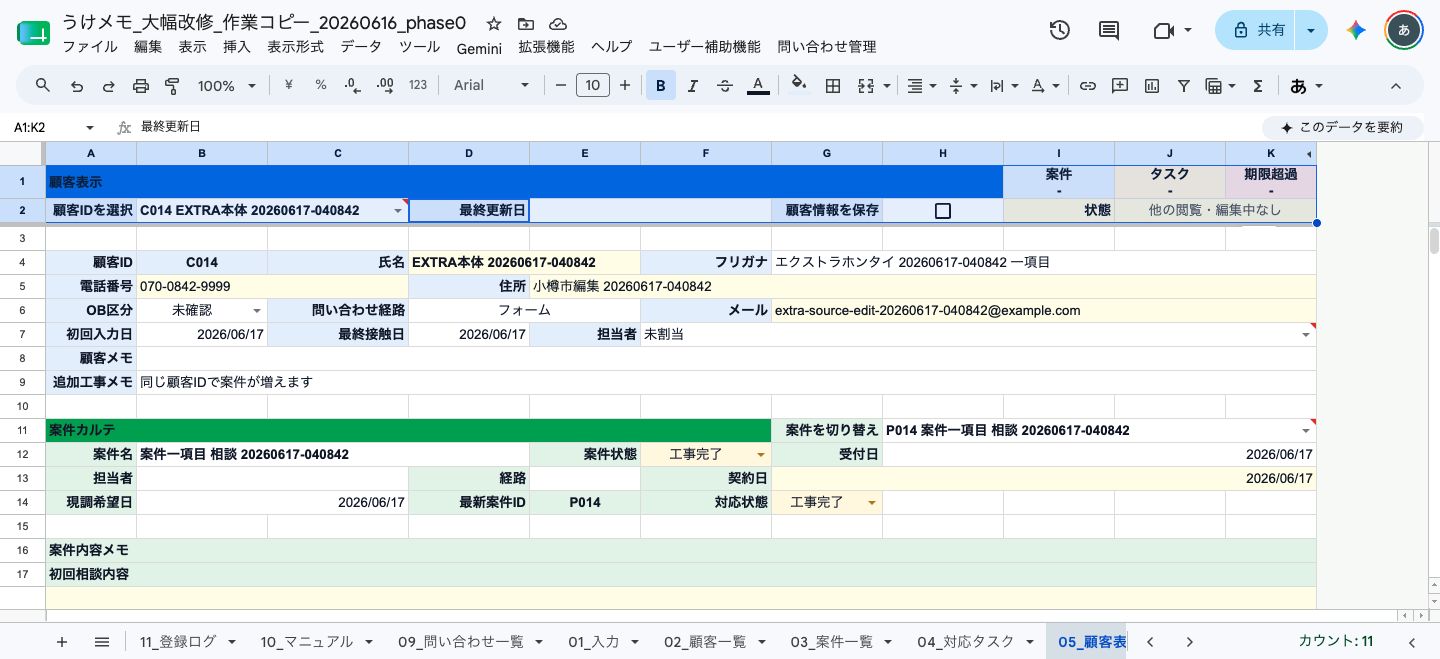The height and width of the screenshot is (659, 1440).
Task: Click the borders grid icon
Action: (832, 86)
